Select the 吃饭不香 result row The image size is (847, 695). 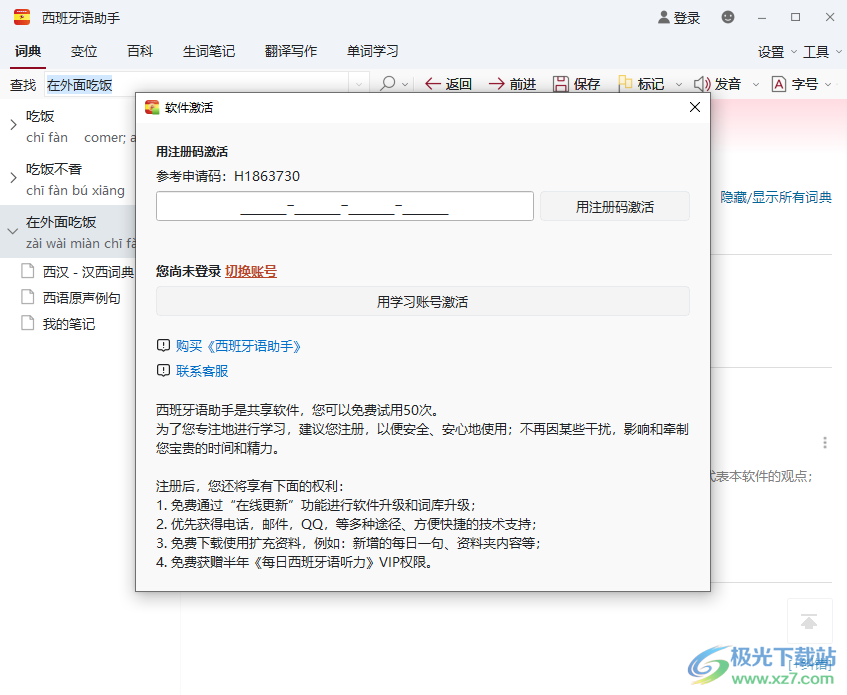[68, 179]
